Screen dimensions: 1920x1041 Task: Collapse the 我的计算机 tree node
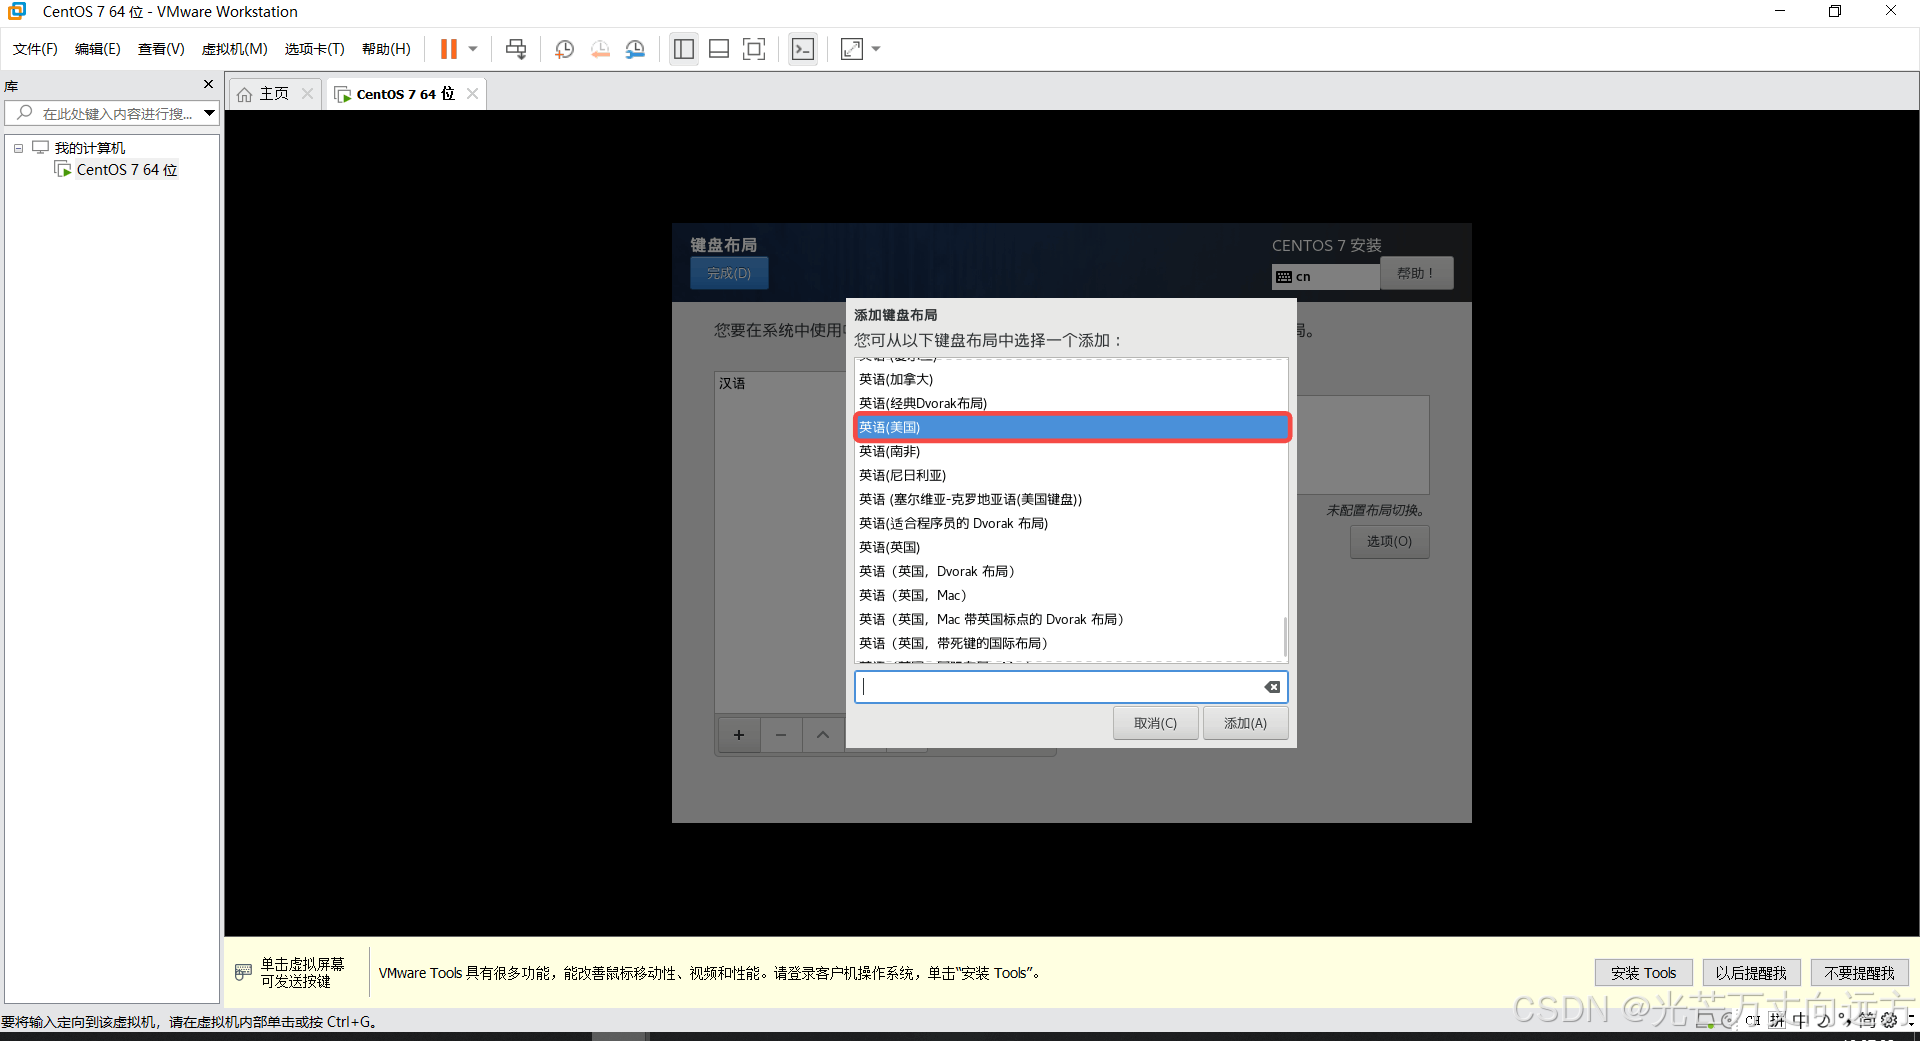18,148
